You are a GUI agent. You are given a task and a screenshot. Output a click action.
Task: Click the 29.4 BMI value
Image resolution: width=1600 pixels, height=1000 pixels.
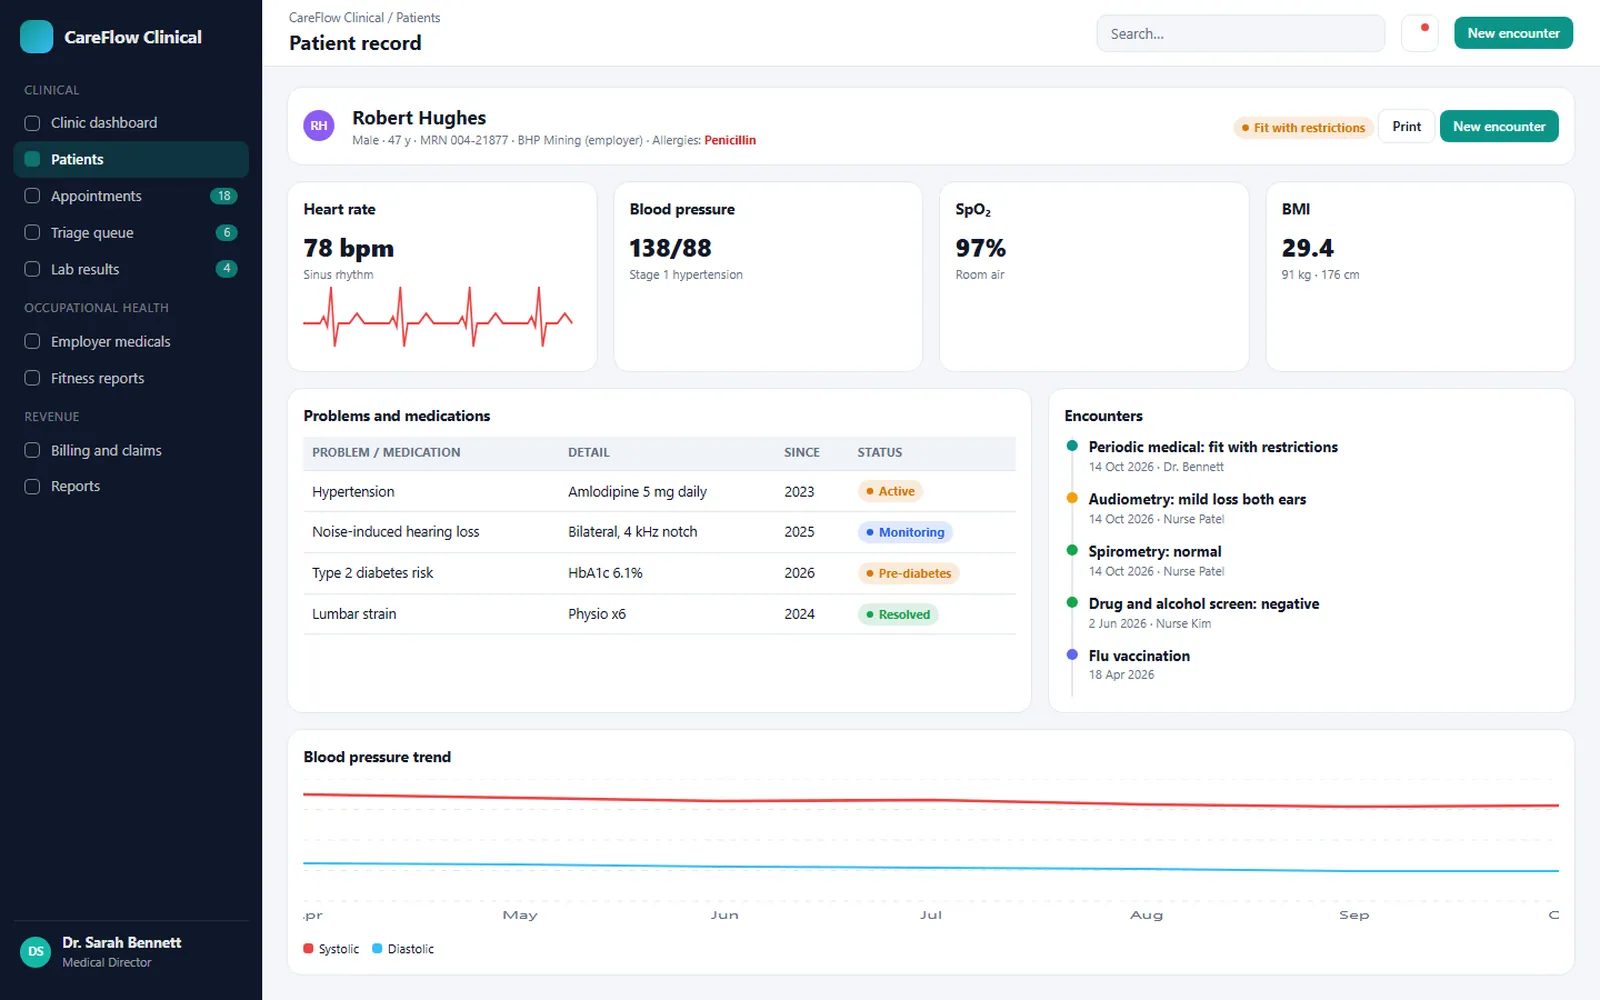pyautogui.click(x=1307, y=248)
